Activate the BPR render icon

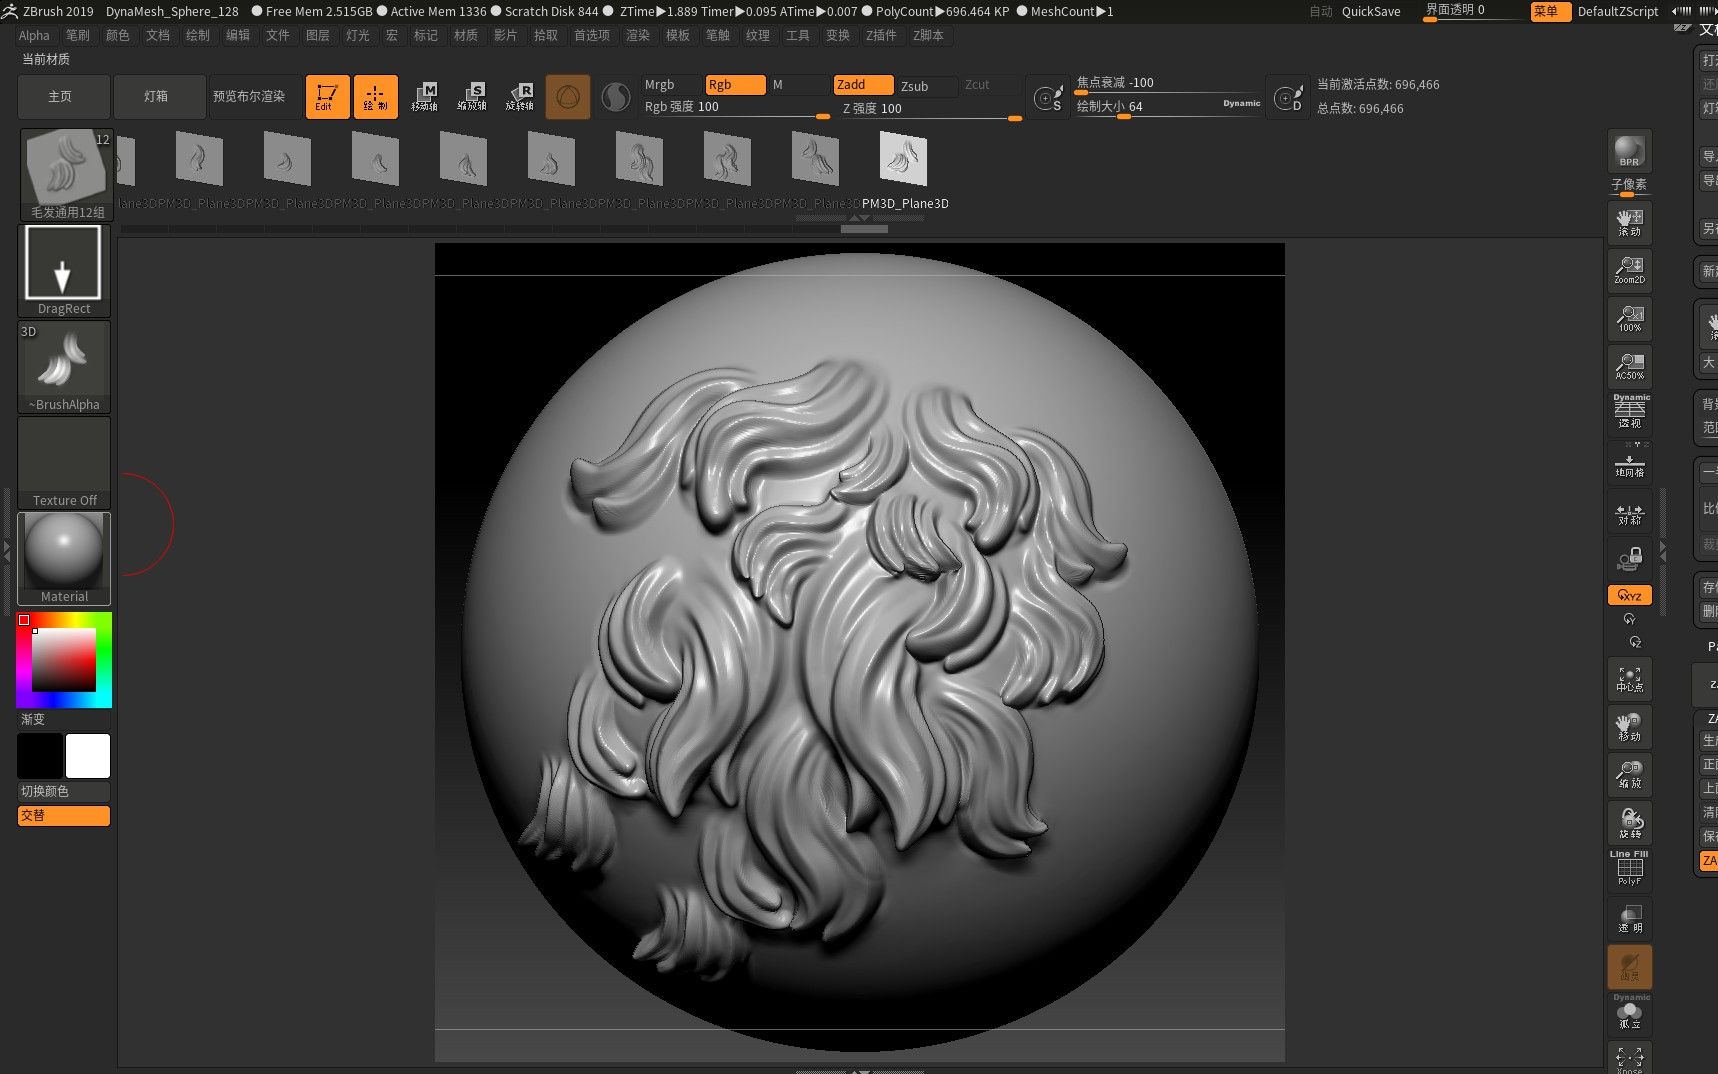coord(1629,152)
